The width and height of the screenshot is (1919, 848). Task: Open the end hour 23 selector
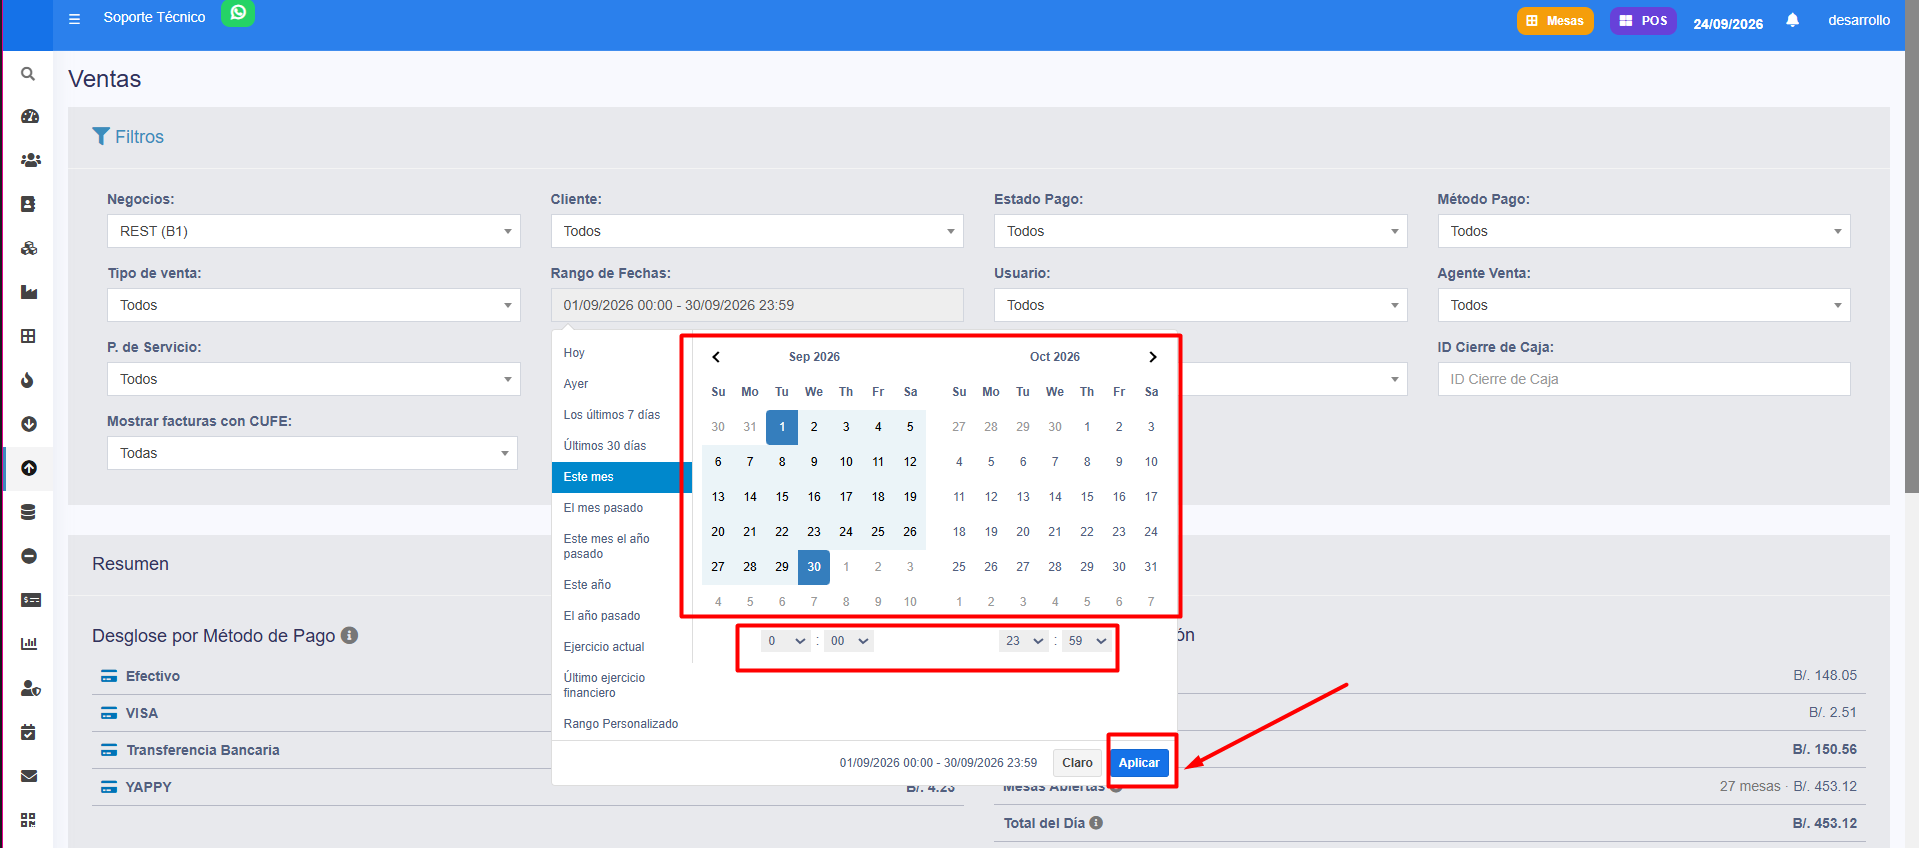tap(1024, 641)
